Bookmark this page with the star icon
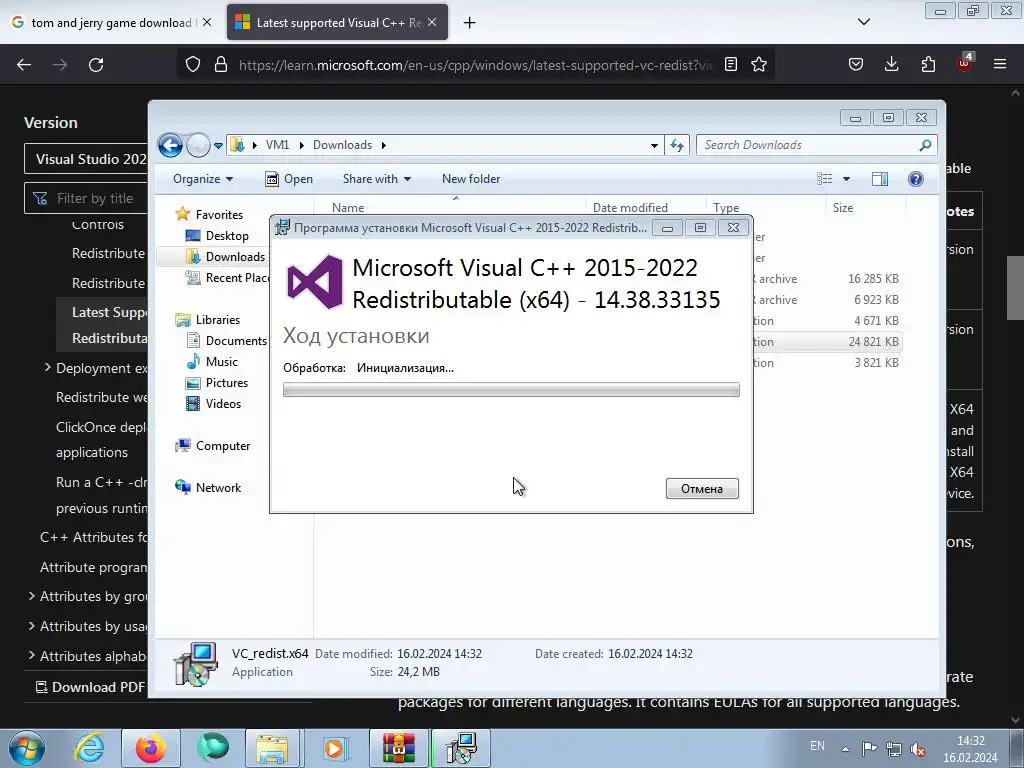Image resolution: width=1024 pixels, height=768 pixels. click(759, 65)
